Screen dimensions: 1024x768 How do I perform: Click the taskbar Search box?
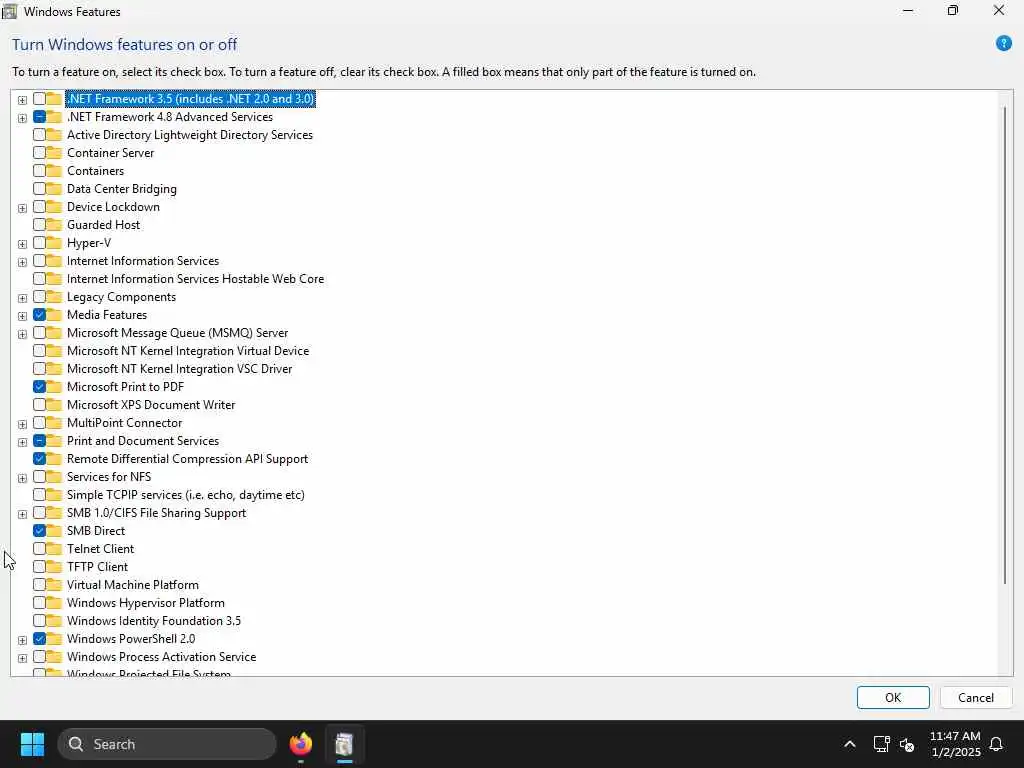167,744
